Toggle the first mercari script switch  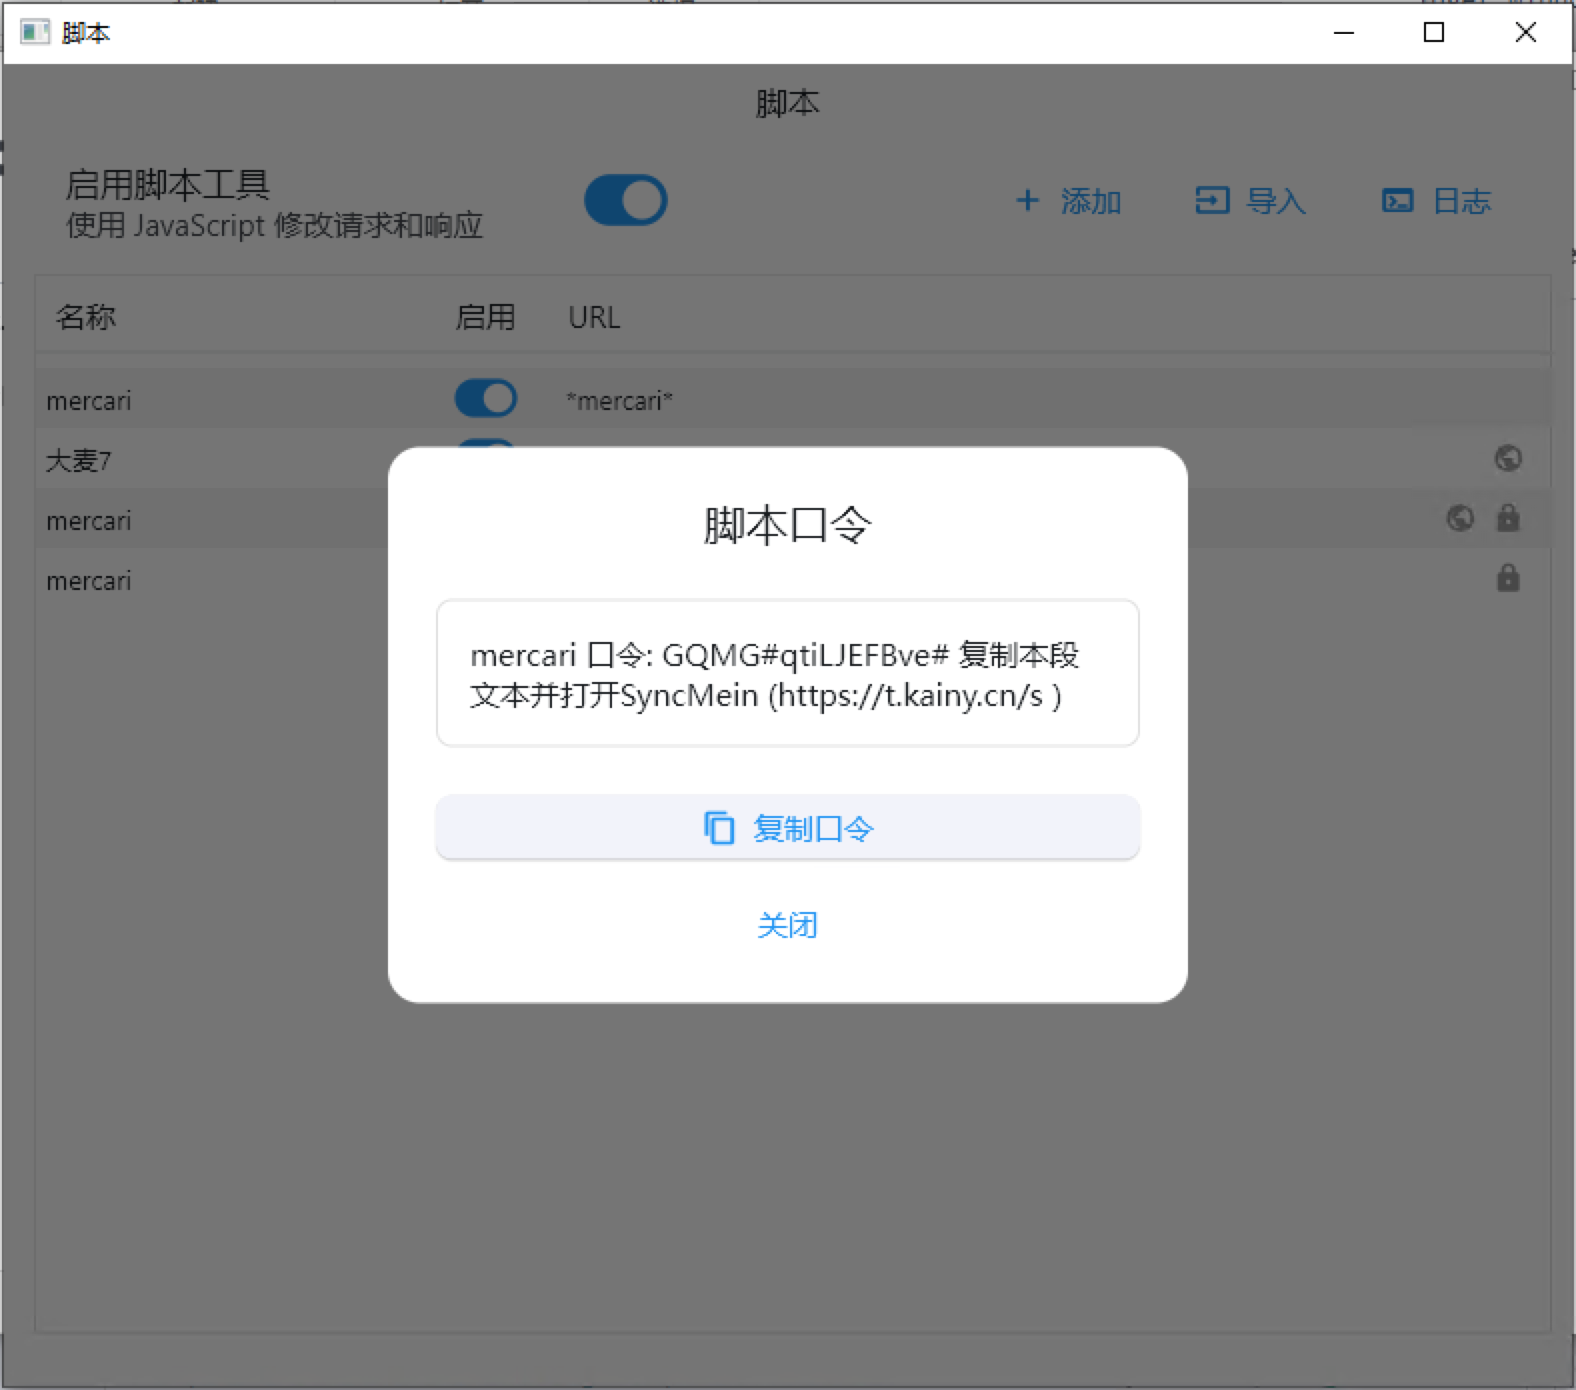point(486,399)
